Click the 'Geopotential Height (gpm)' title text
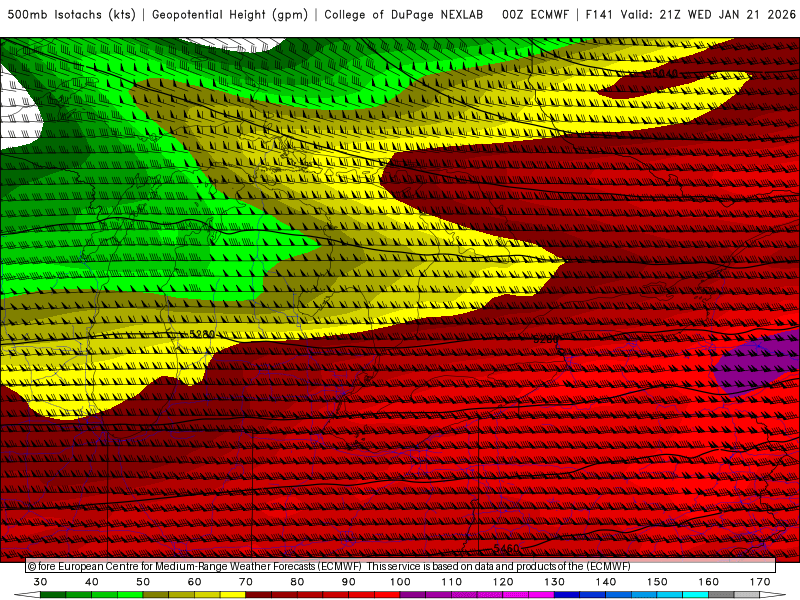 point(230,15)
